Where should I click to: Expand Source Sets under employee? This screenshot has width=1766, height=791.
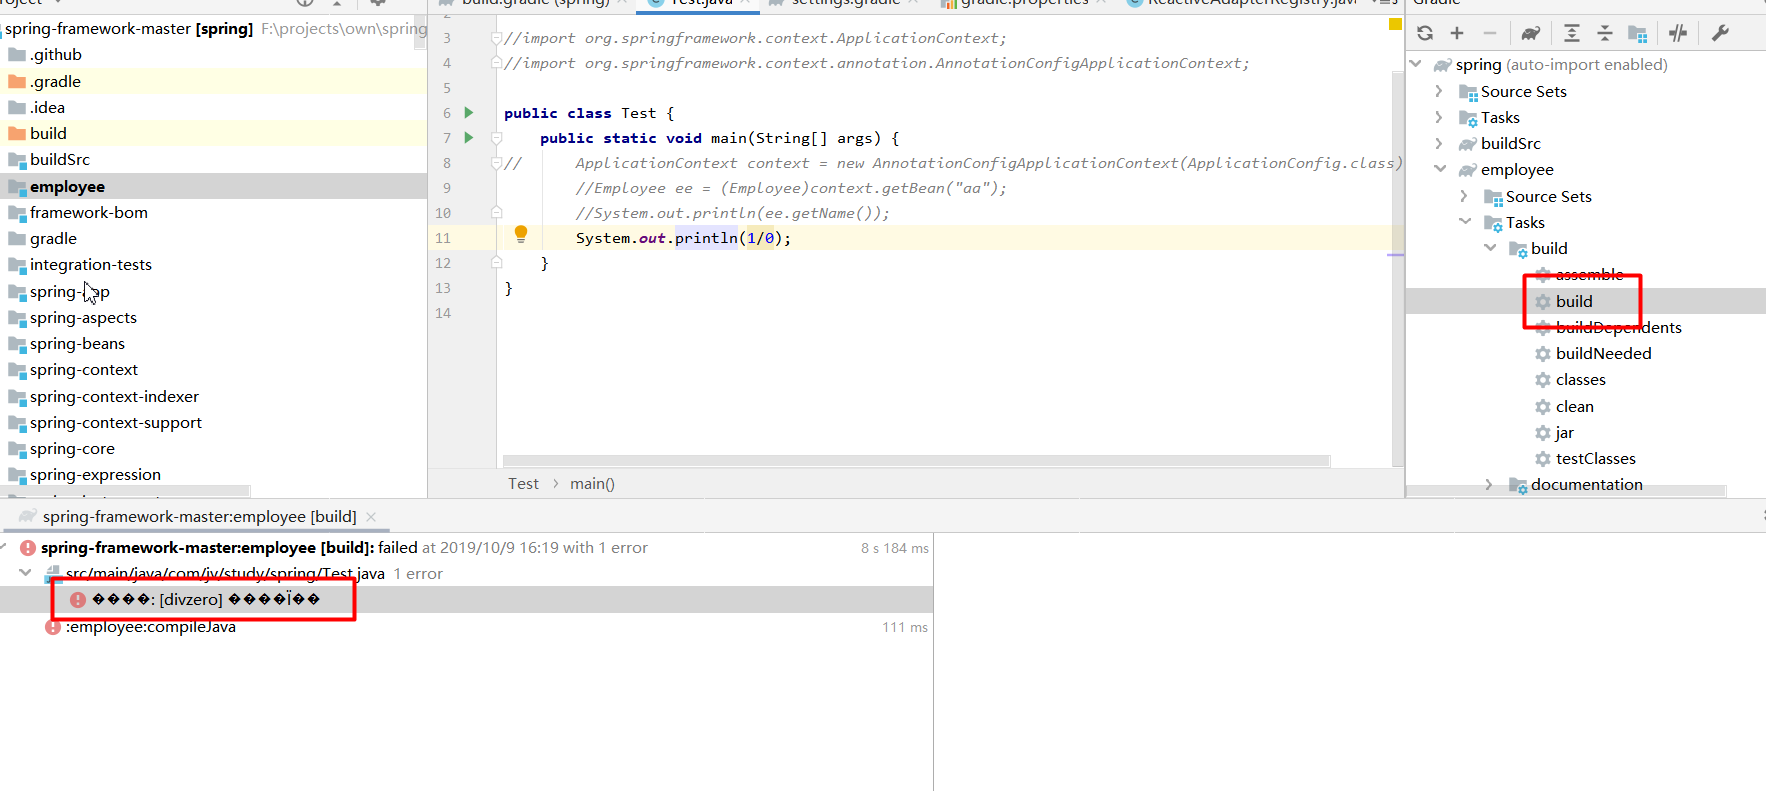[x=1464, y=196]
